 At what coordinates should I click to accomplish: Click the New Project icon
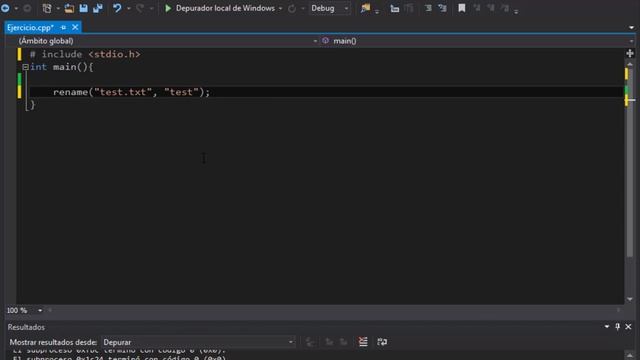click(x=47, y=8)
